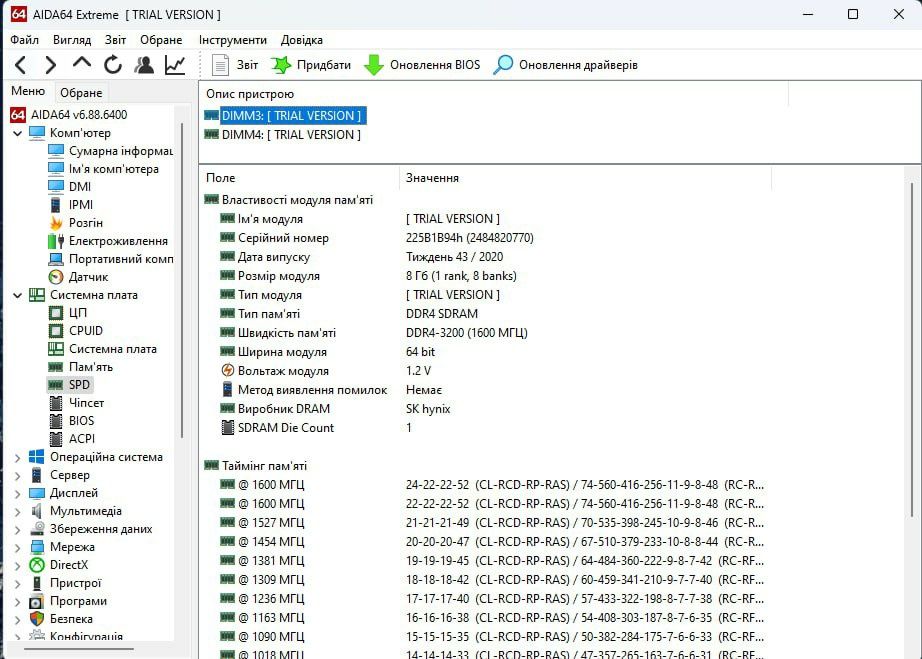Select the Портативний комп laptop icon
This screenshot has width=922, height=659.
point(56,259)
